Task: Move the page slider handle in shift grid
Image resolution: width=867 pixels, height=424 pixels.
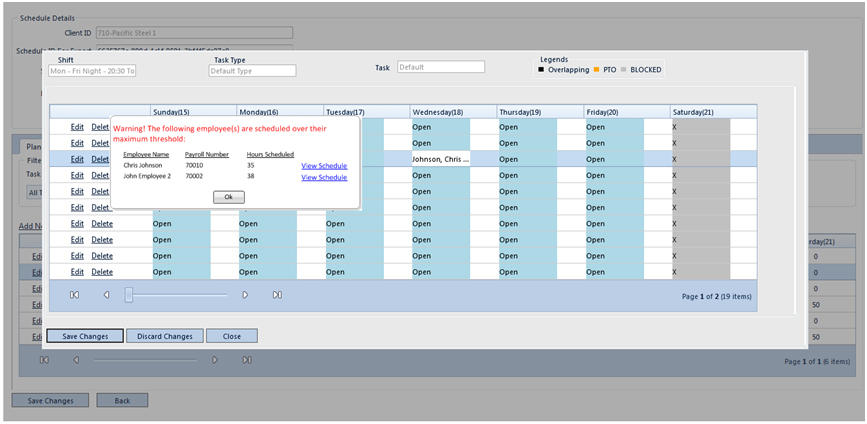Action: tap(129, 295)
